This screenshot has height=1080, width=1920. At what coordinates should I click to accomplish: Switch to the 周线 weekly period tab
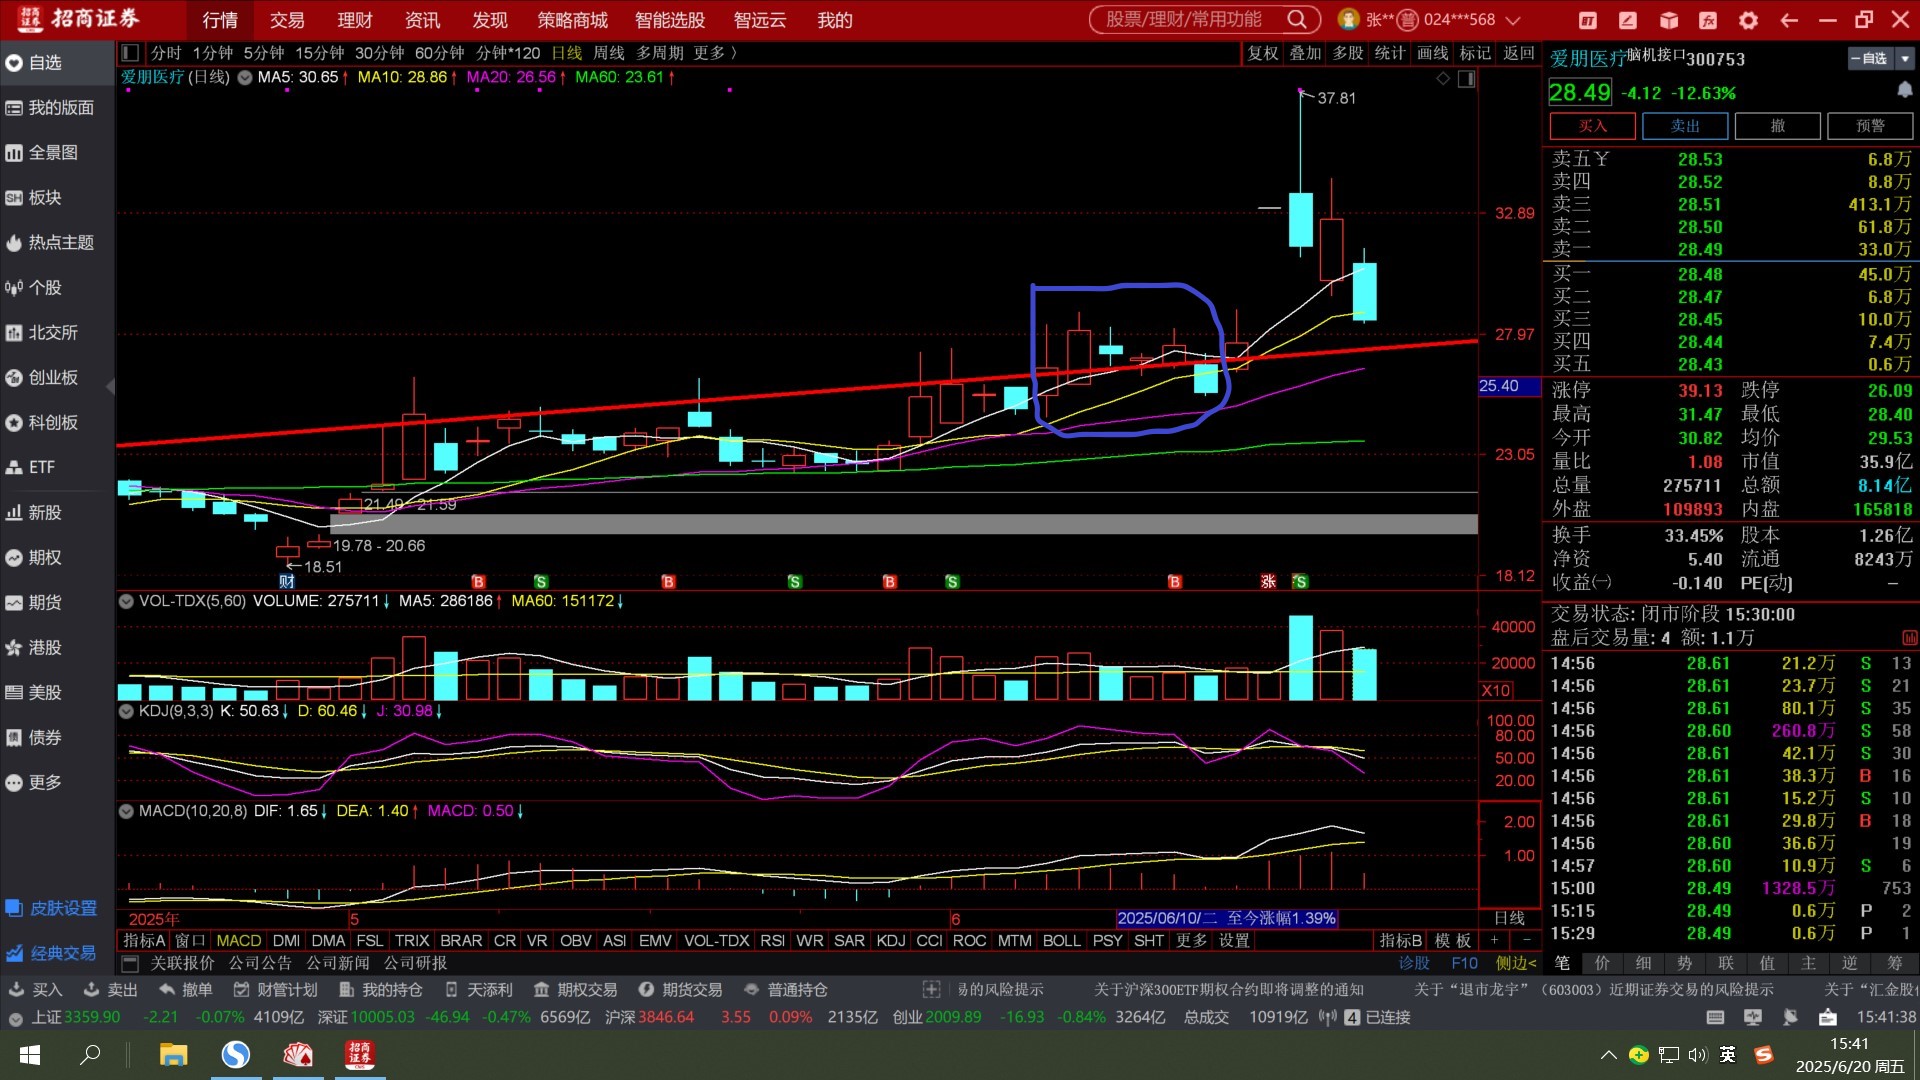point(608,53)
